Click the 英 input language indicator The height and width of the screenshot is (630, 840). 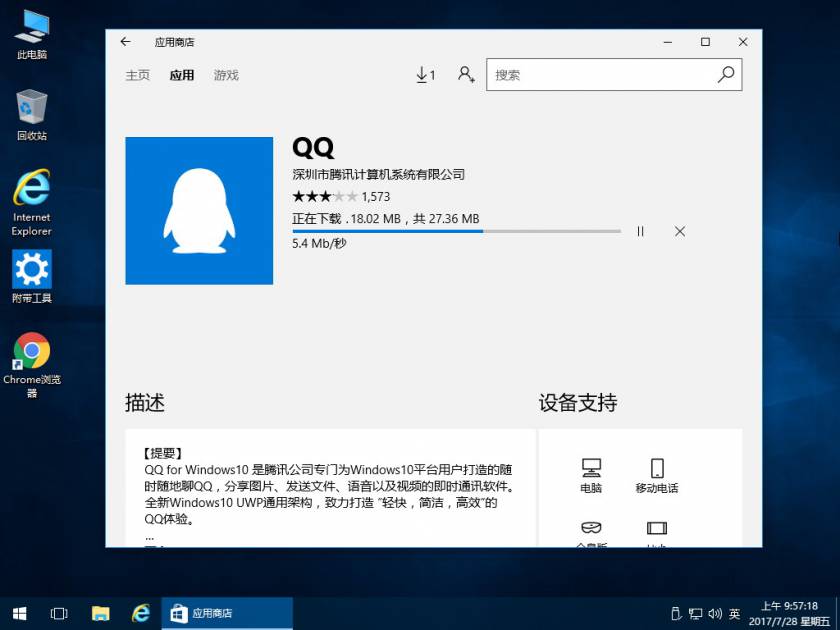coord(734,613)
